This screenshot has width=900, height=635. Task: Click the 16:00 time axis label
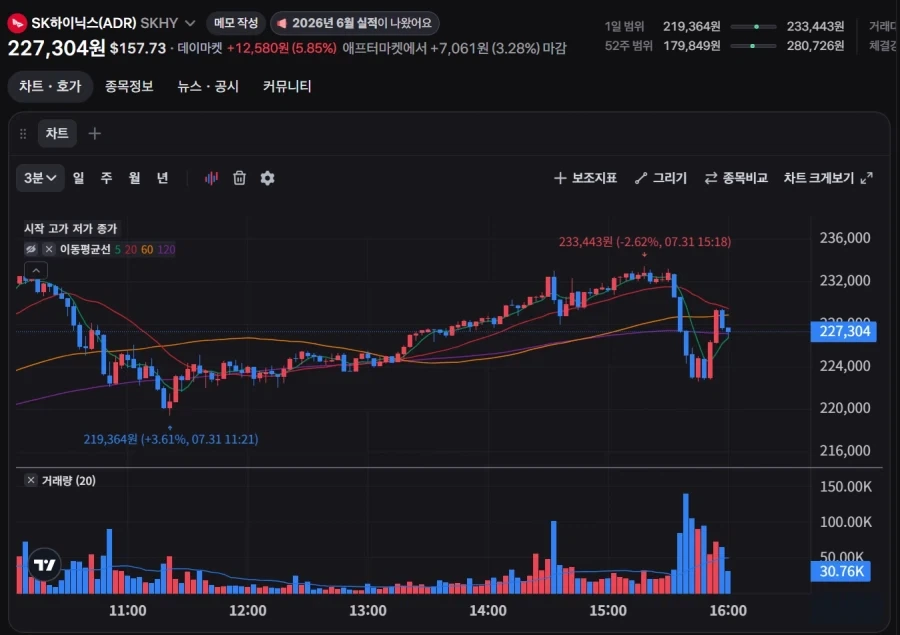728,610
